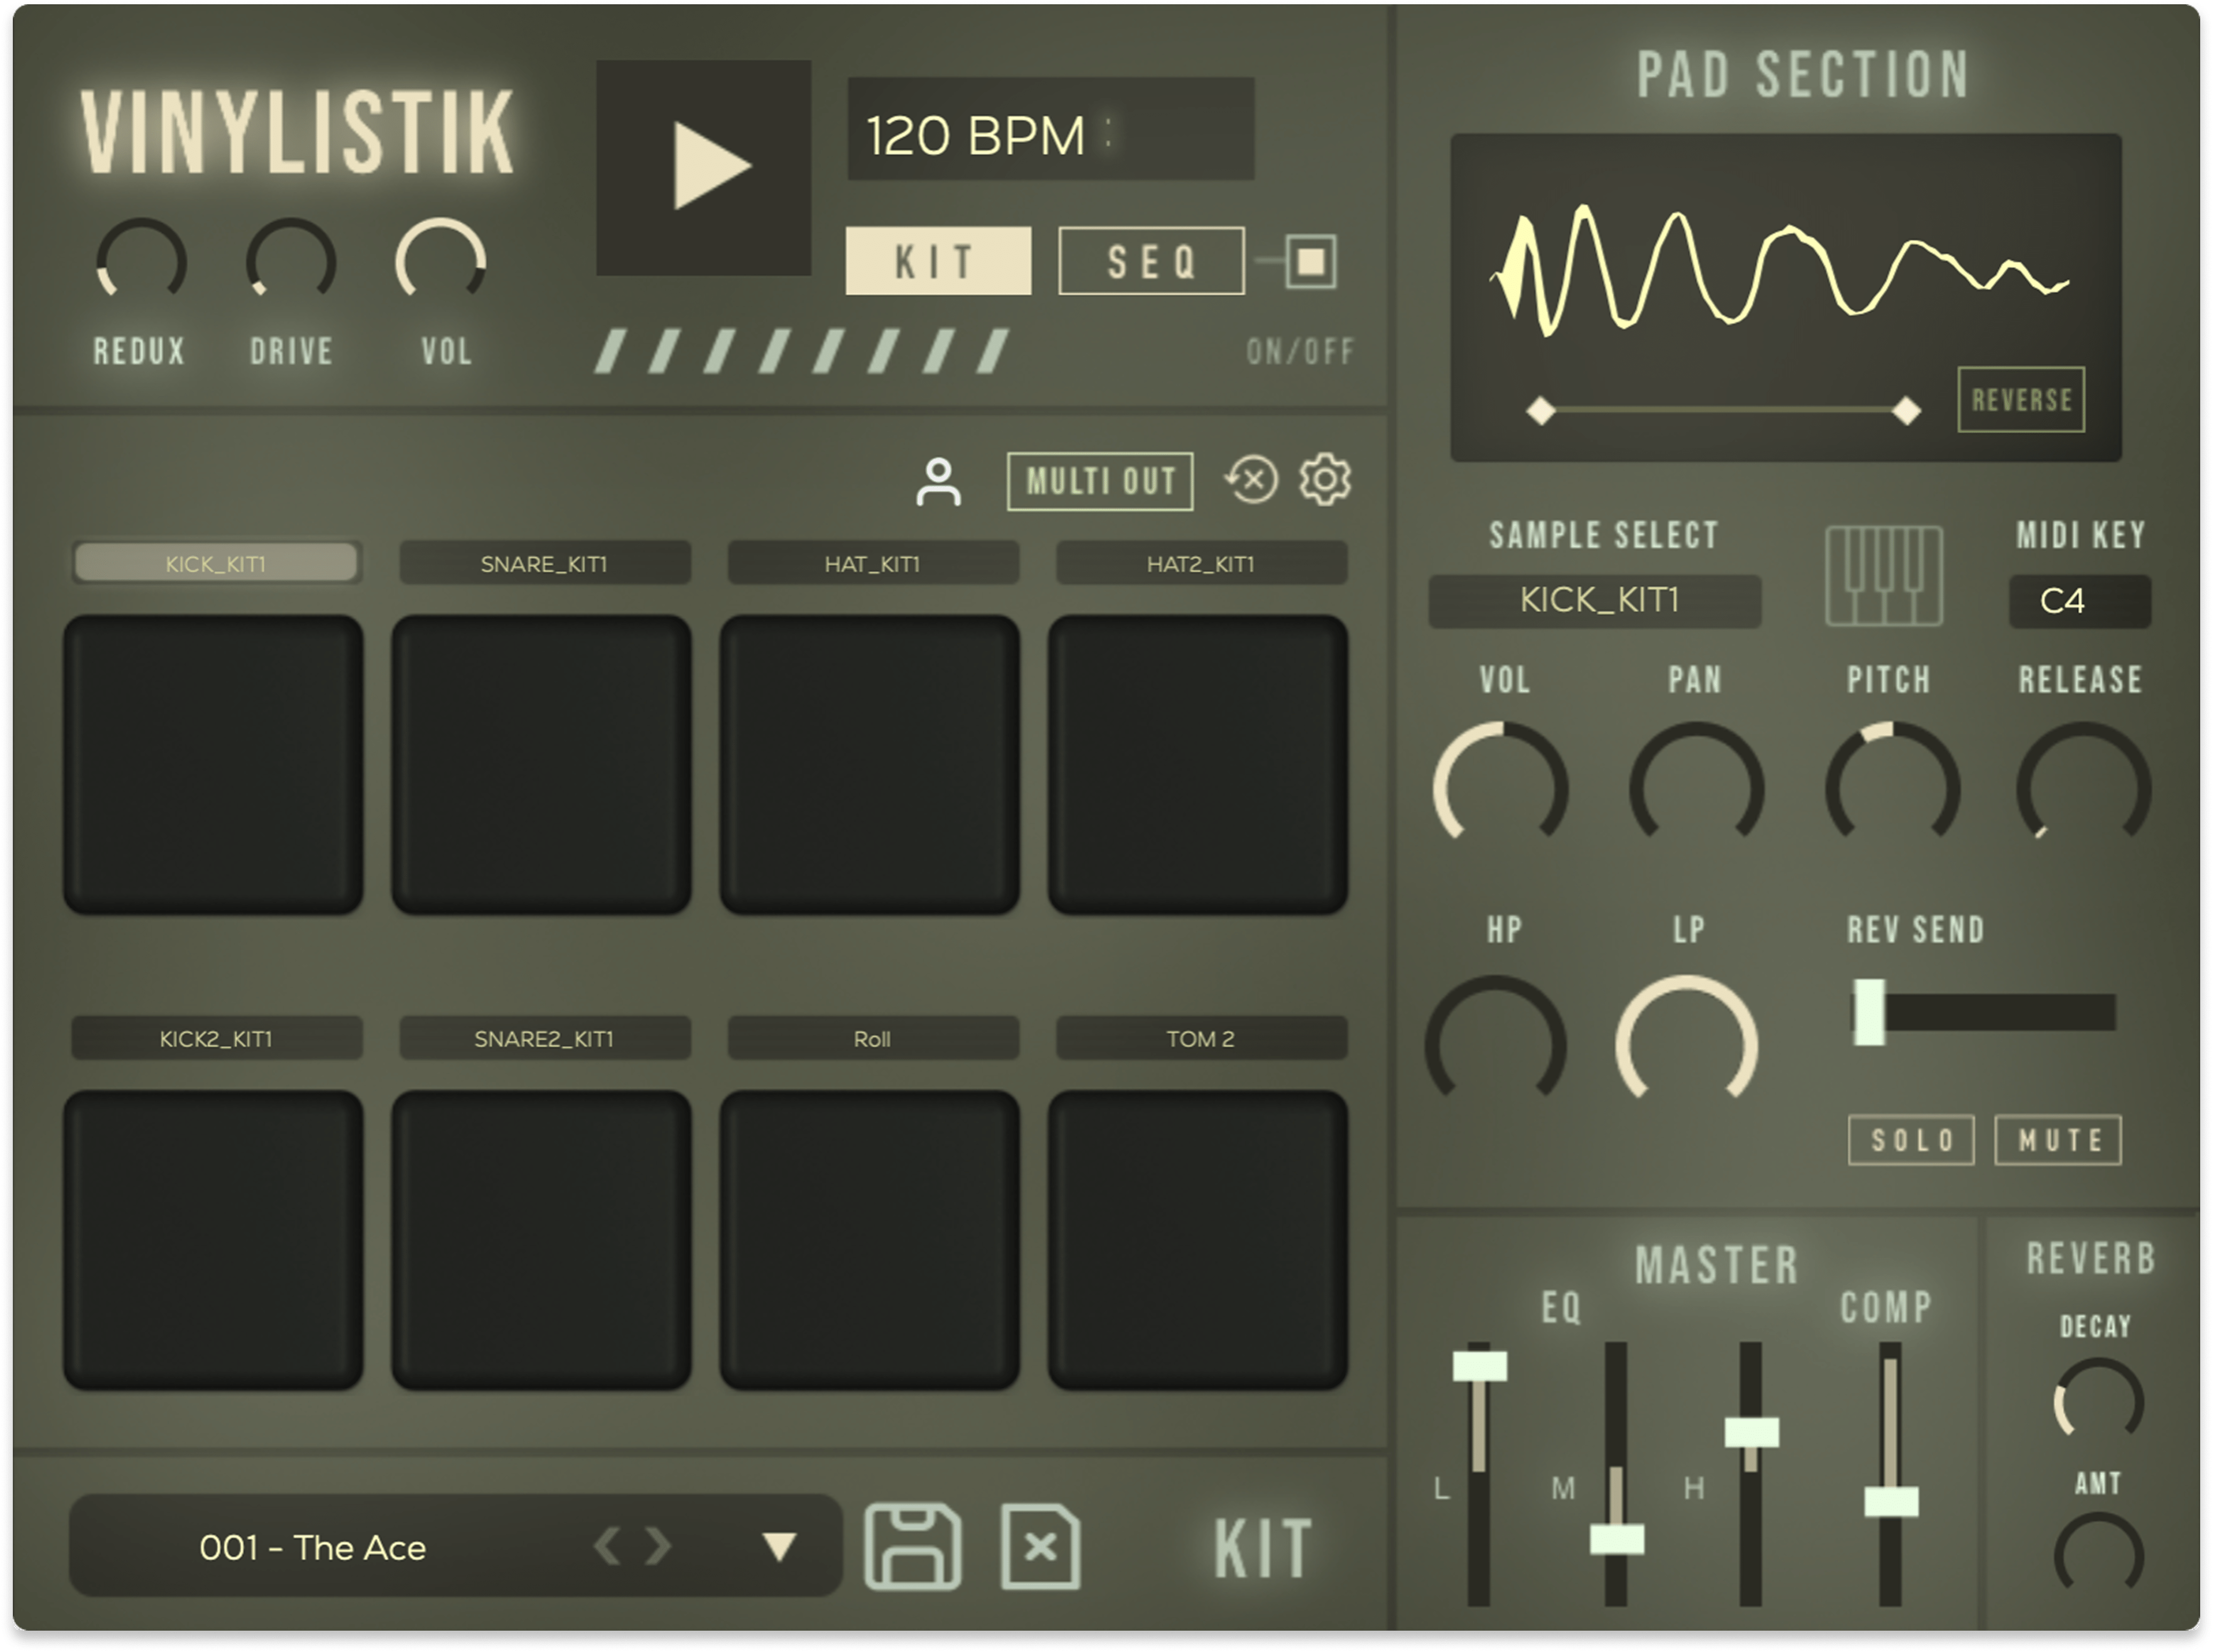Click the Multi Out button

point(1100,482)
